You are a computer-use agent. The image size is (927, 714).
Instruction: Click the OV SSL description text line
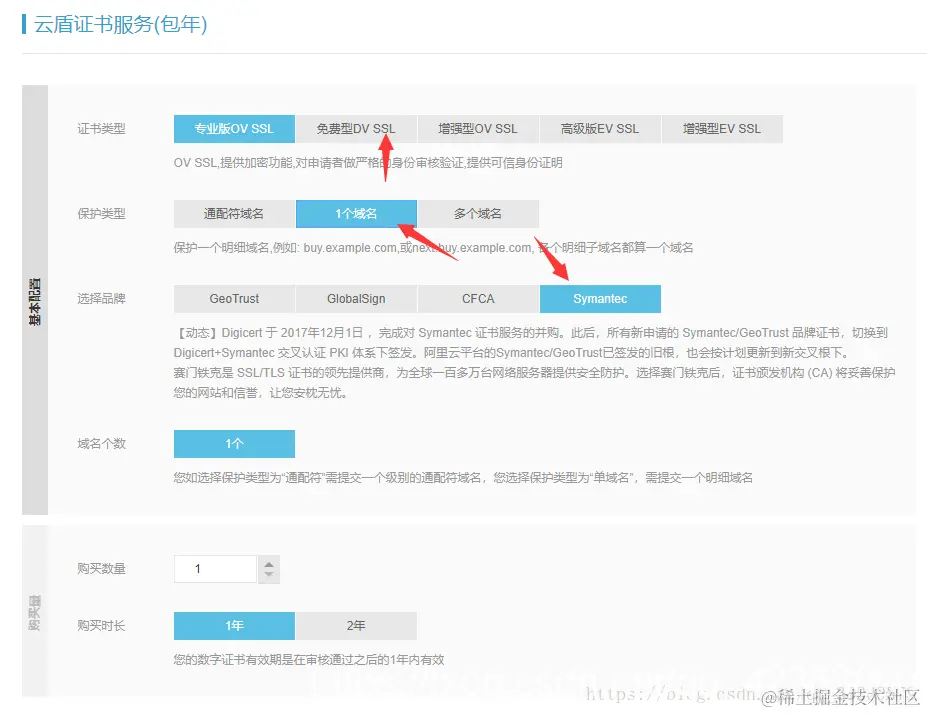[x=368, y=163]
